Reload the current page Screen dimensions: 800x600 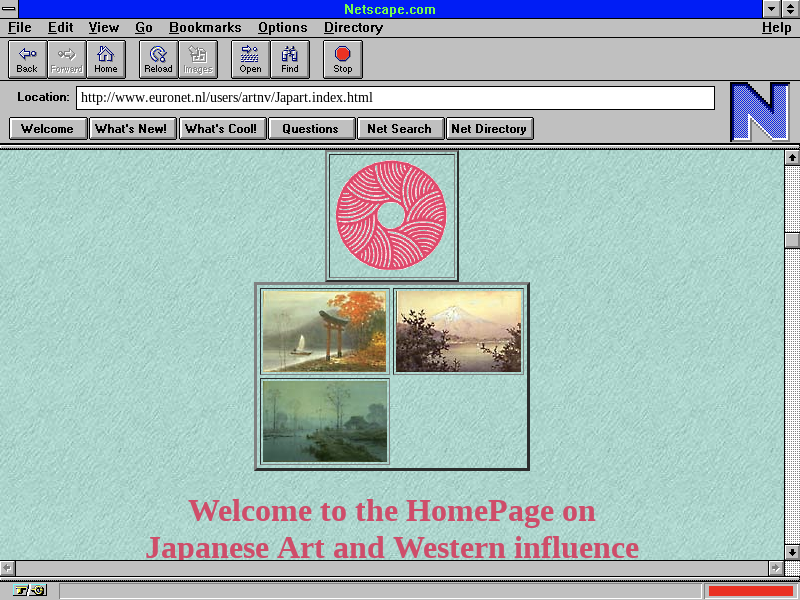(158, 60)
